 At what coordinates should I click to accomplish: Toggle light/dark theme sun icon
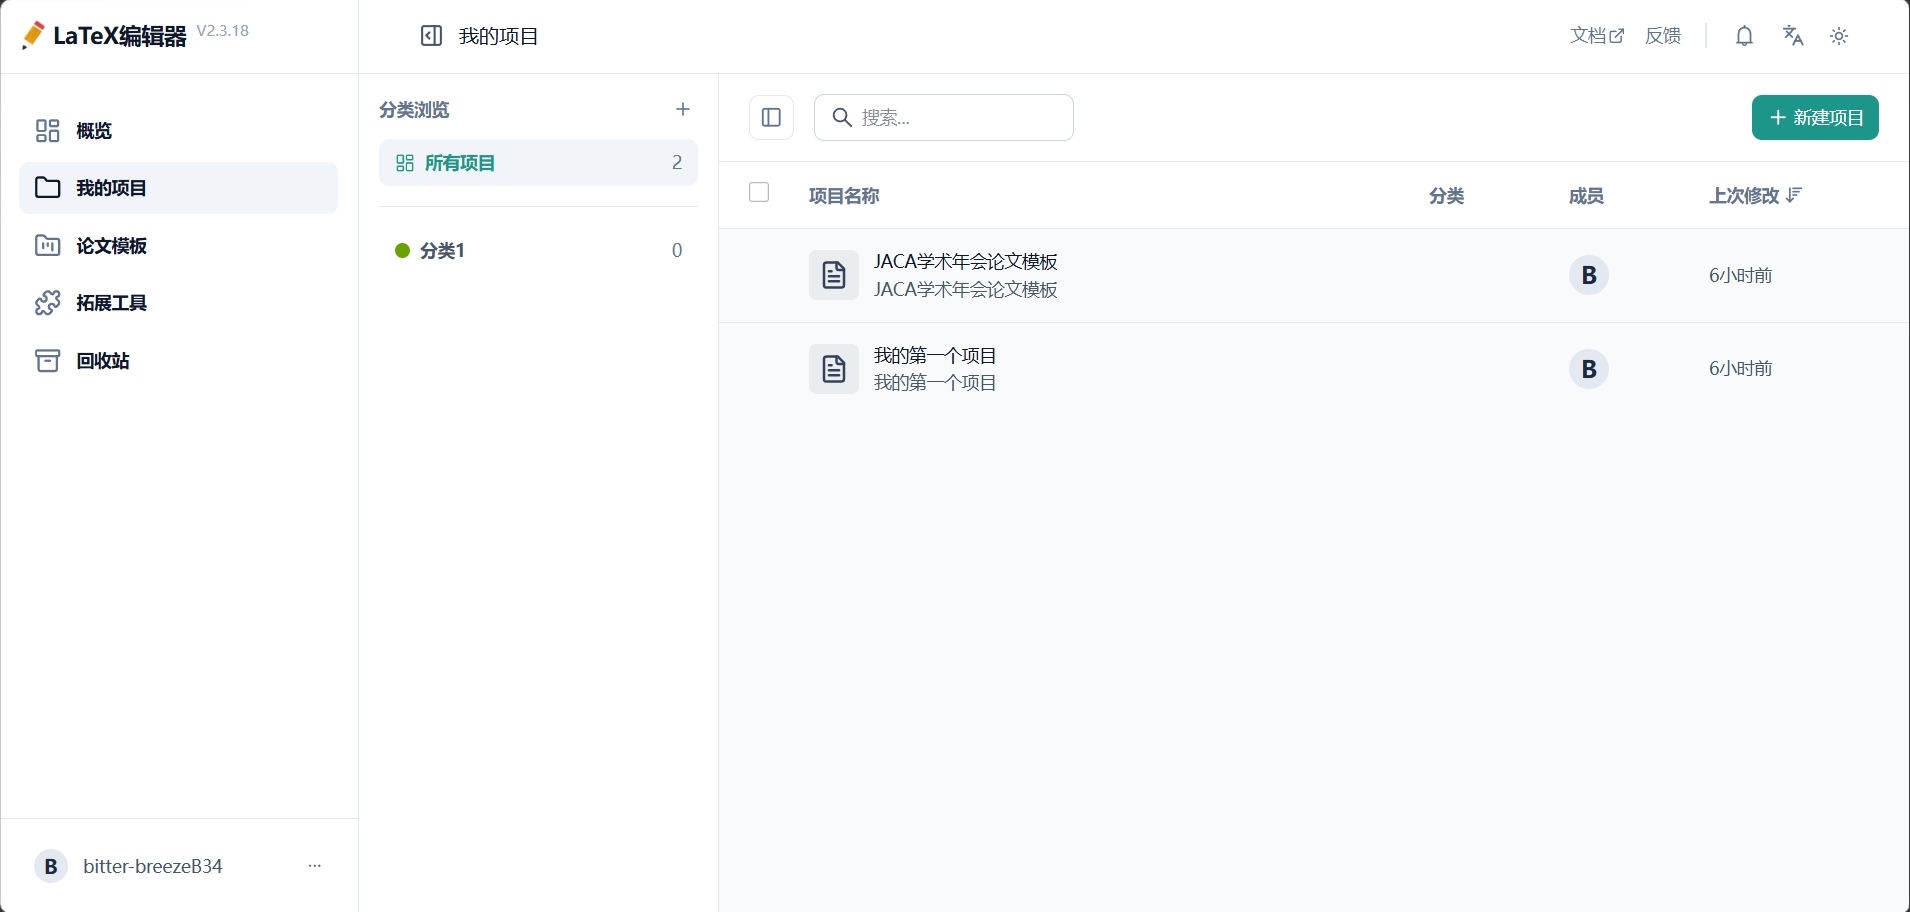coord(1839,36)
